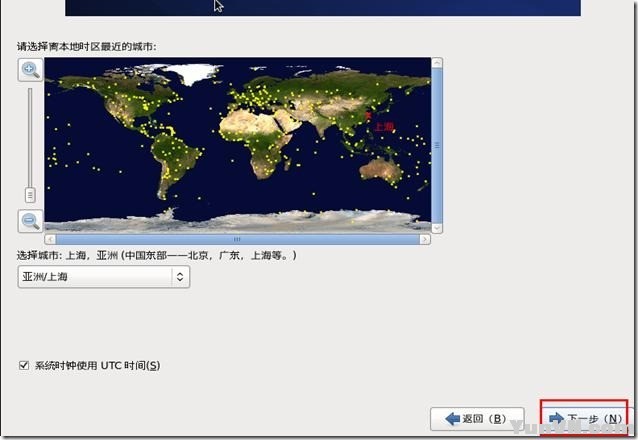Click the map's horizontal scrollbar thumb

tap(238, 239)
